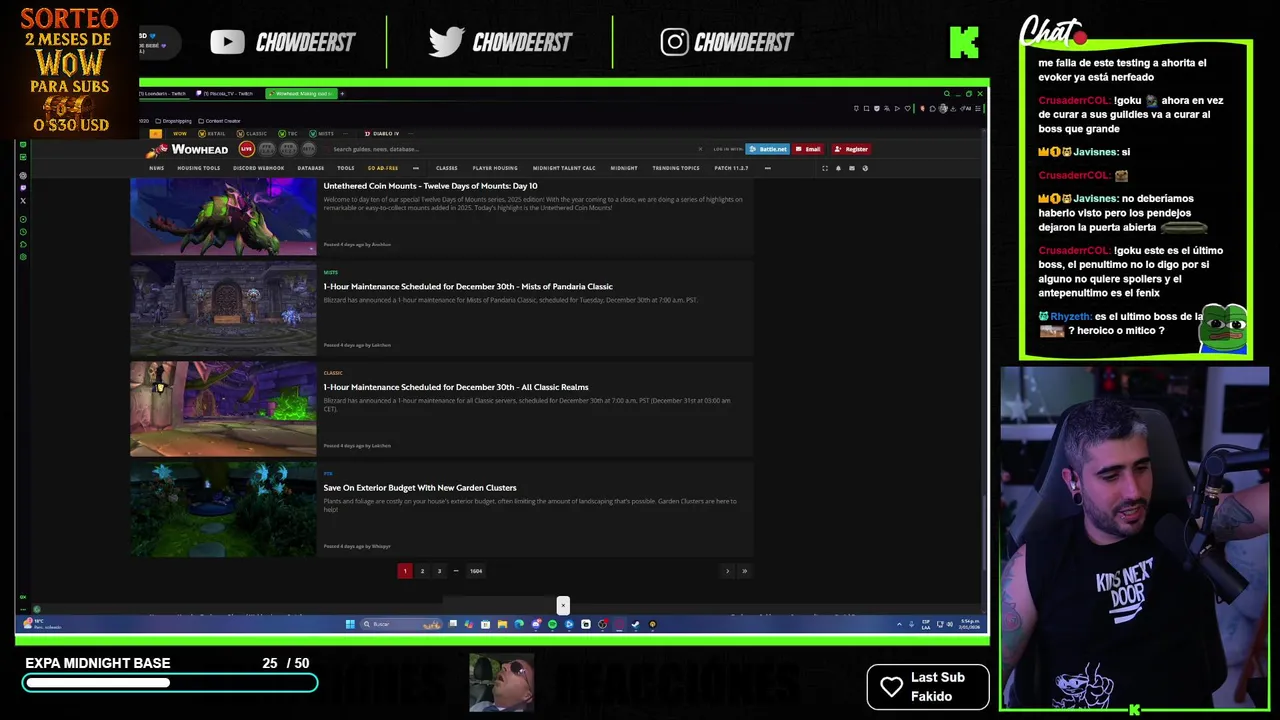Open Spotify from the taskbar
This screenshot has height=720, width=1280.
click(x=552, y=624)
